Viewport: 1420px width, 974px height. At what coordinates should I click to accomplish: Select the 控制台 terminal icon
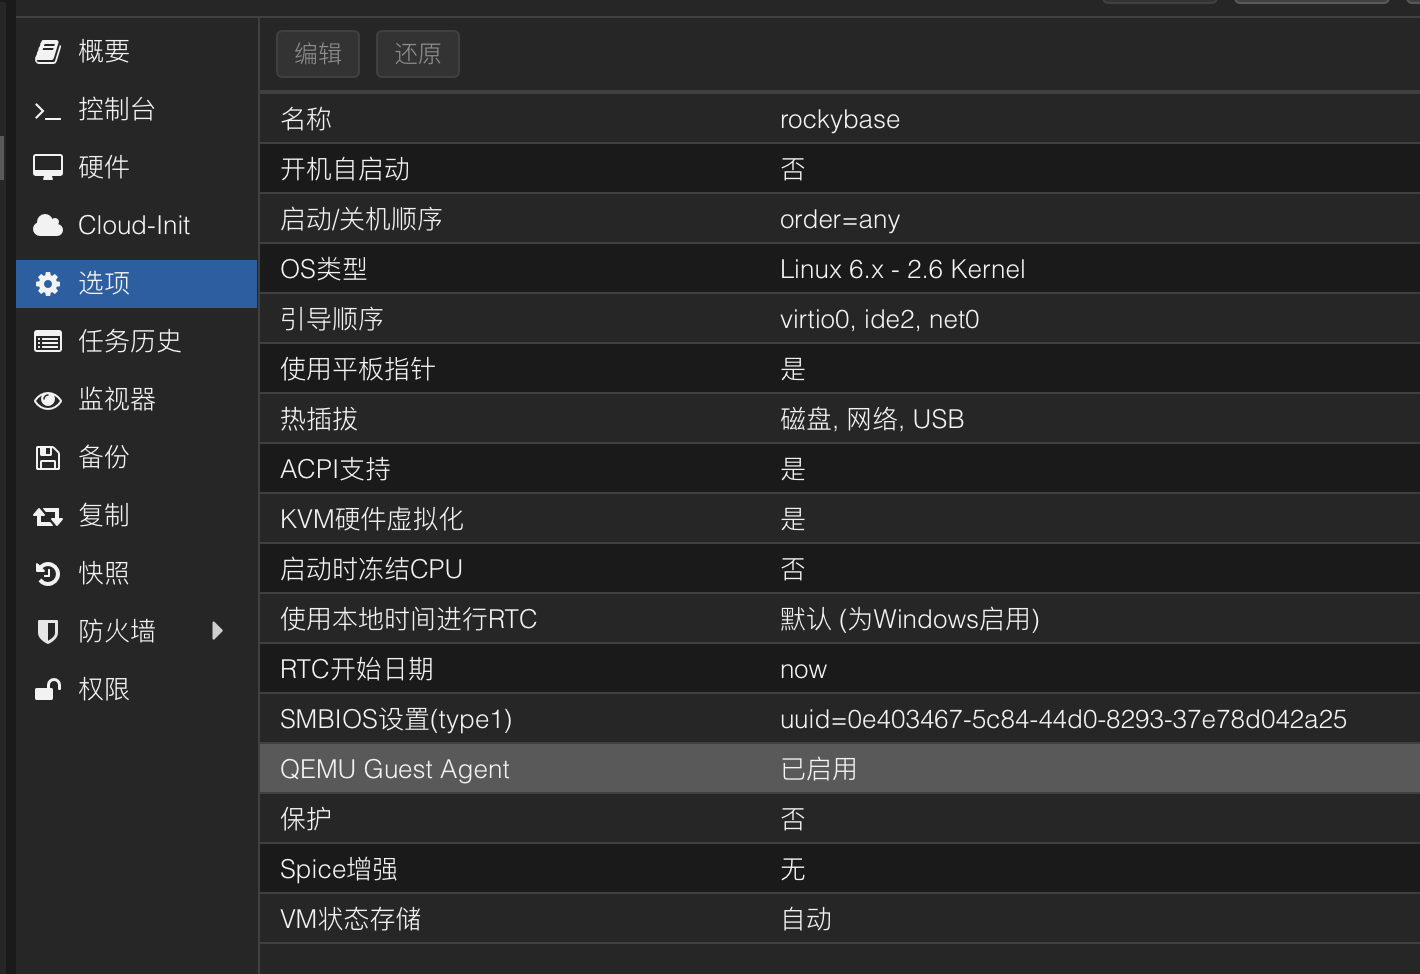pyautogui.click(x=48, y=109)
